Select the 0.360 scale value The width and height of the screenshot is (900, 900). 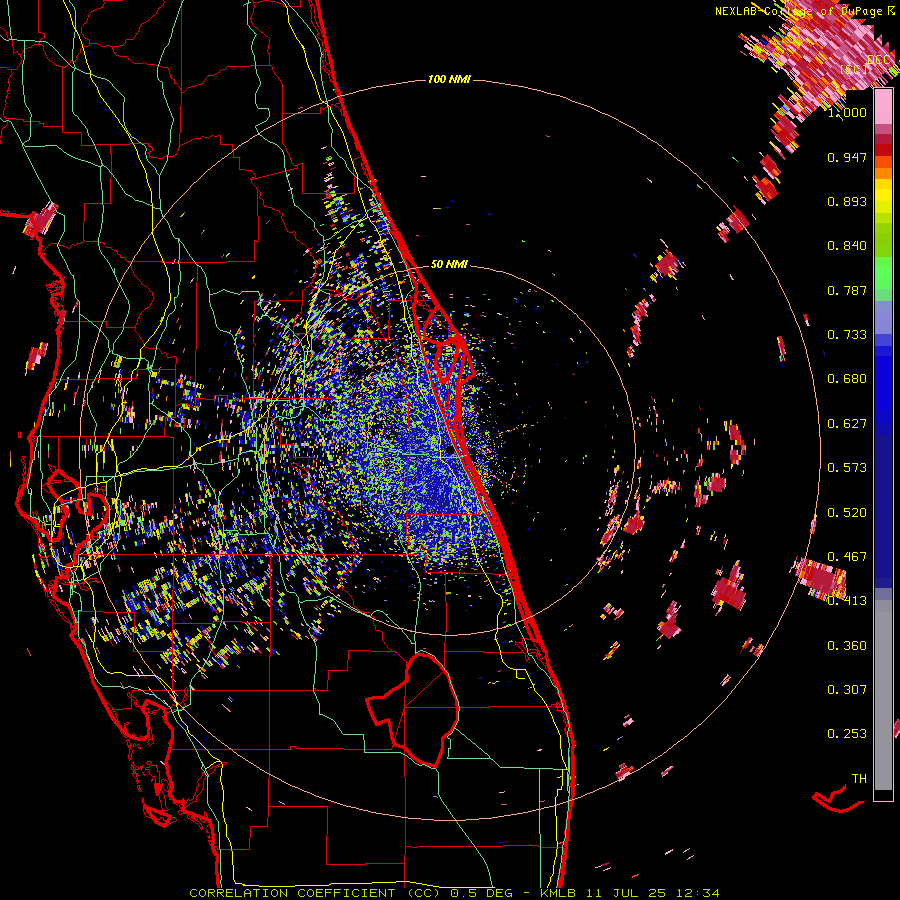(x=847, y=646)
